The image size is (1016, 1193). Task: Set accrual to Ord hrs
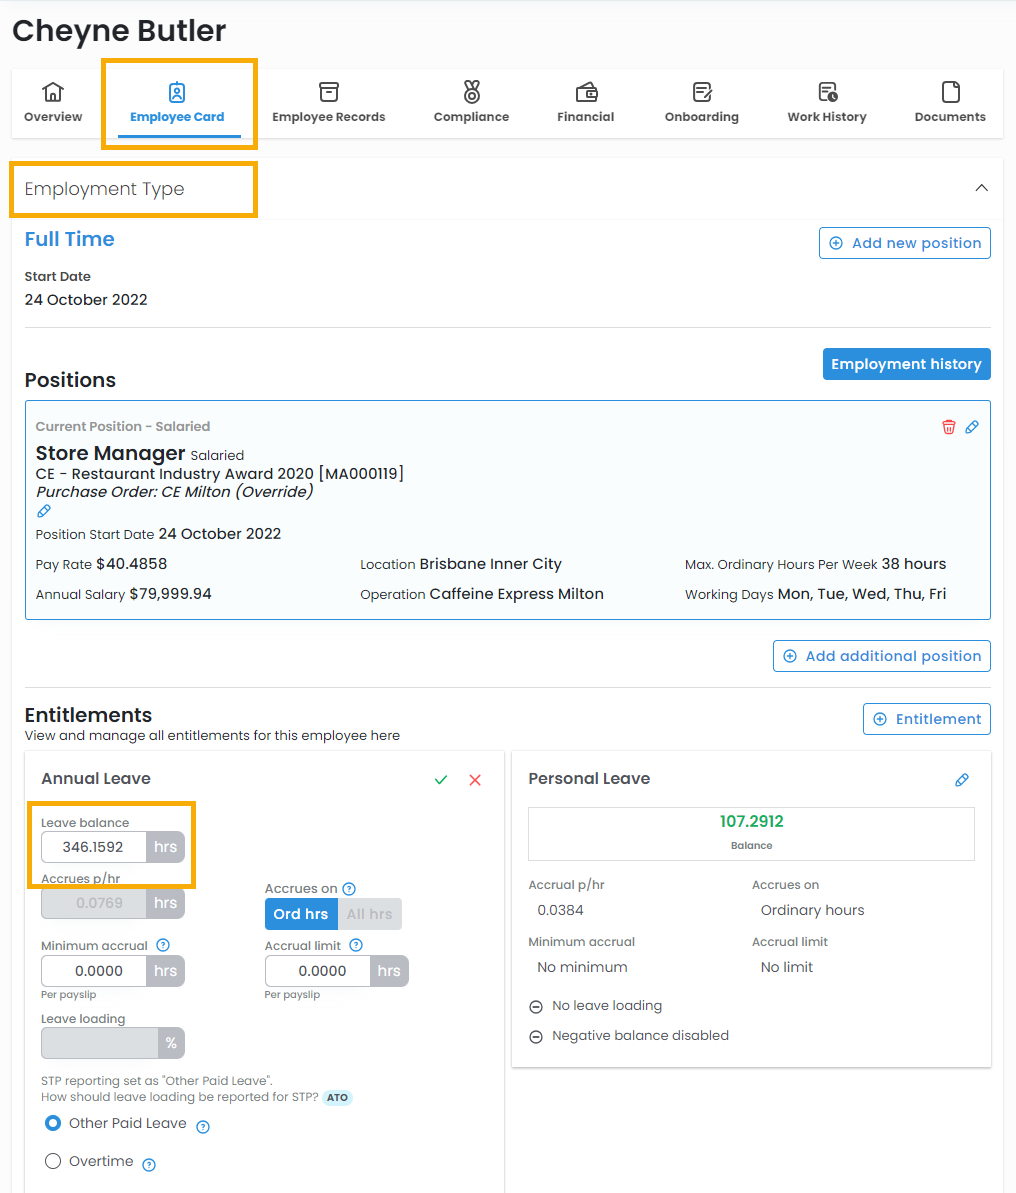point(300,914)
